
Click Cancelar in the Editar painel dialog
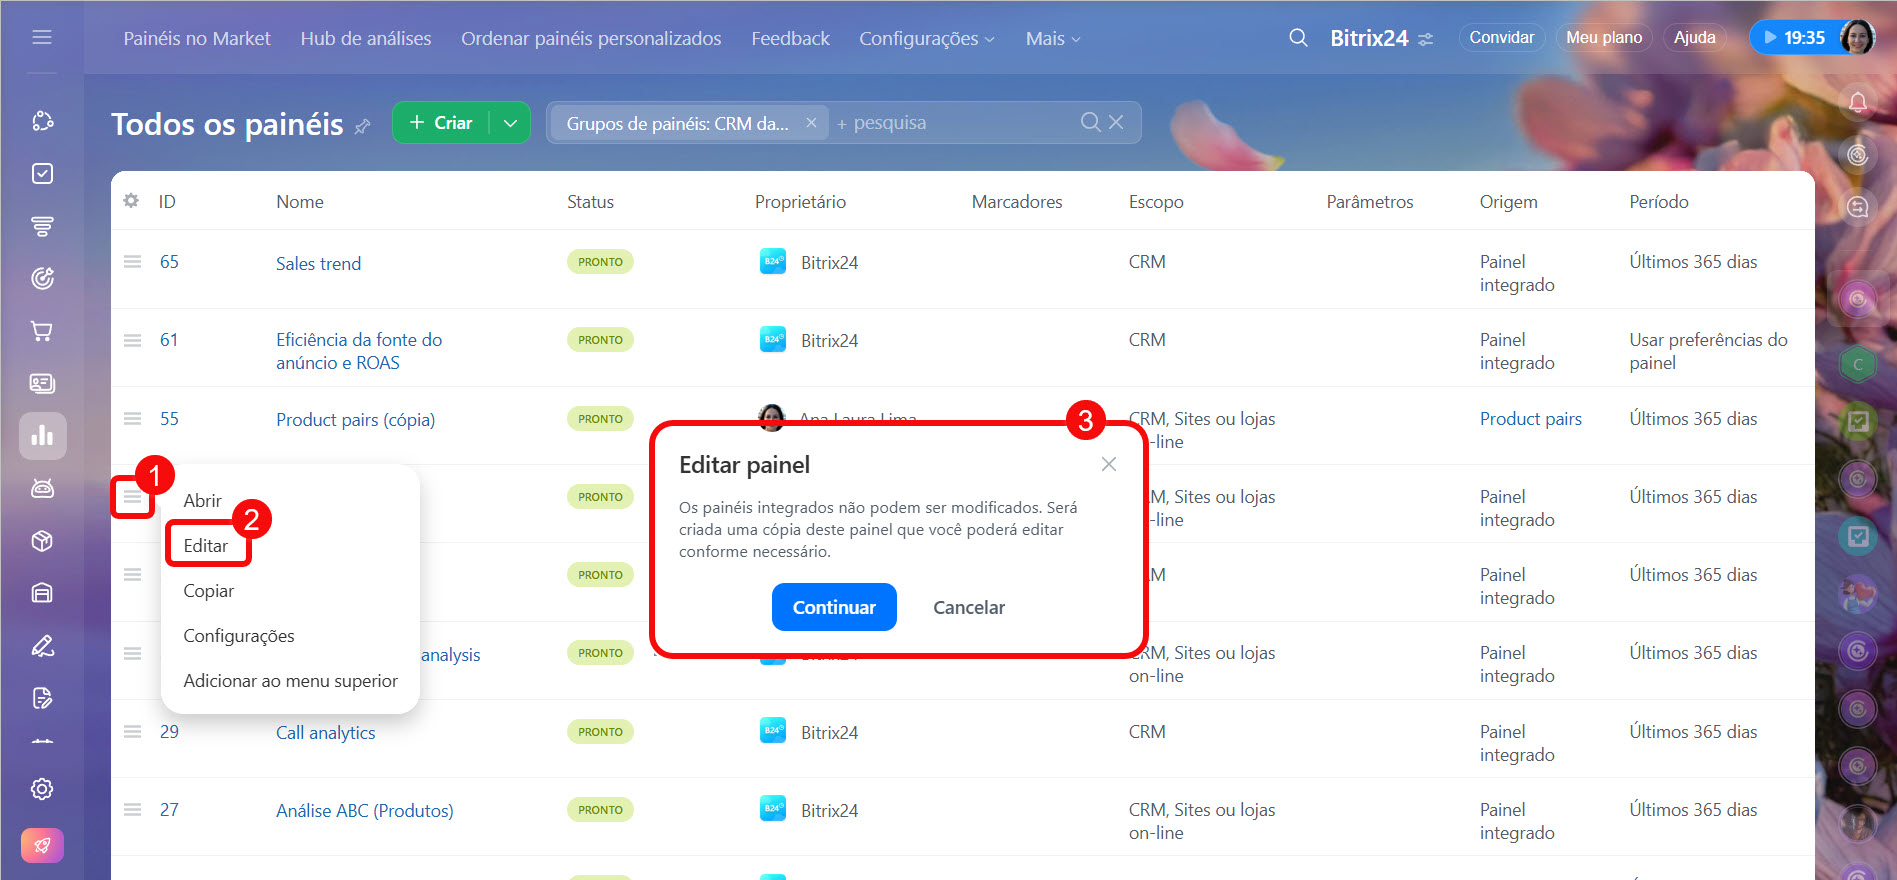[x=968, y=607]
